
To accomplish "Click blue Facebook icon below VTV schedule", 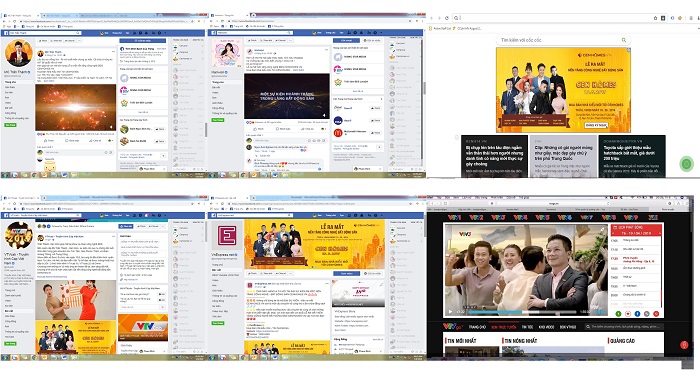I will 637,314.
